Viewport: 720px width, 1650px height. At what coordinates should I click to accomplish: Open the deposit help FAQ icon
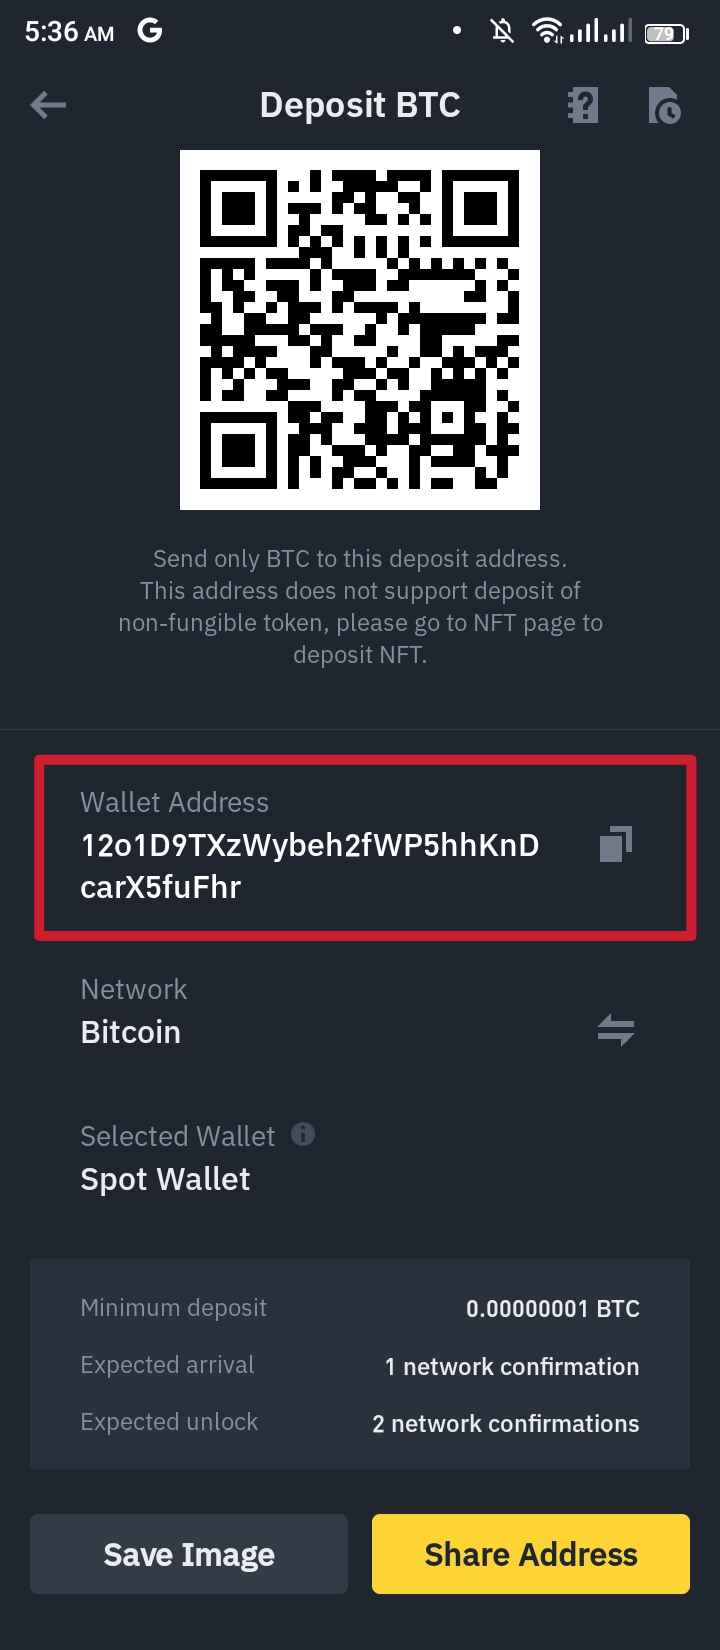click(x=582, y=105)
